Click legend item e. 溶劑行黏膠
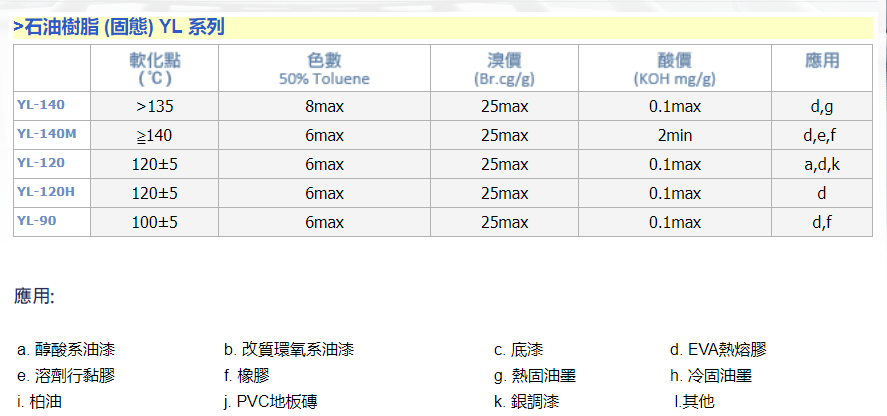 pos(66,375)
